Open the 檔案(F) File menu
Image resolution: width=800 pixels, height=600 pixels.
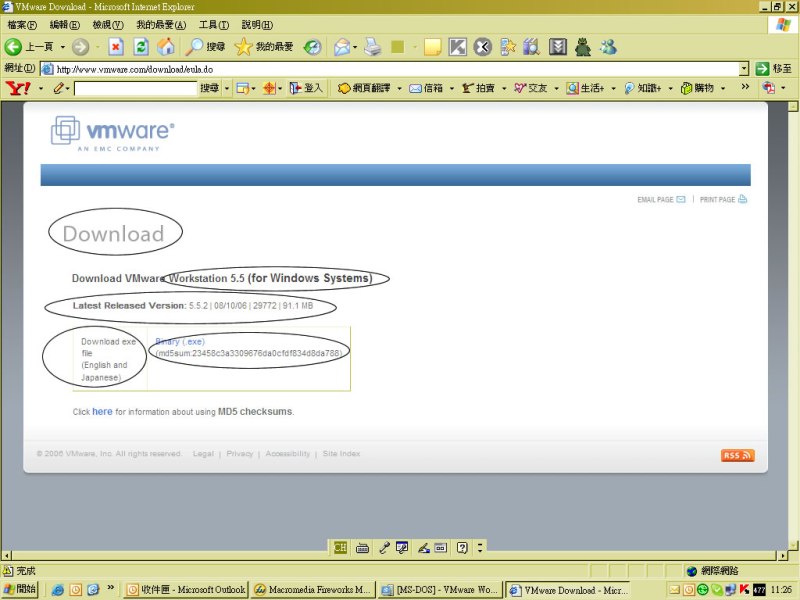(x=22, y=24)
